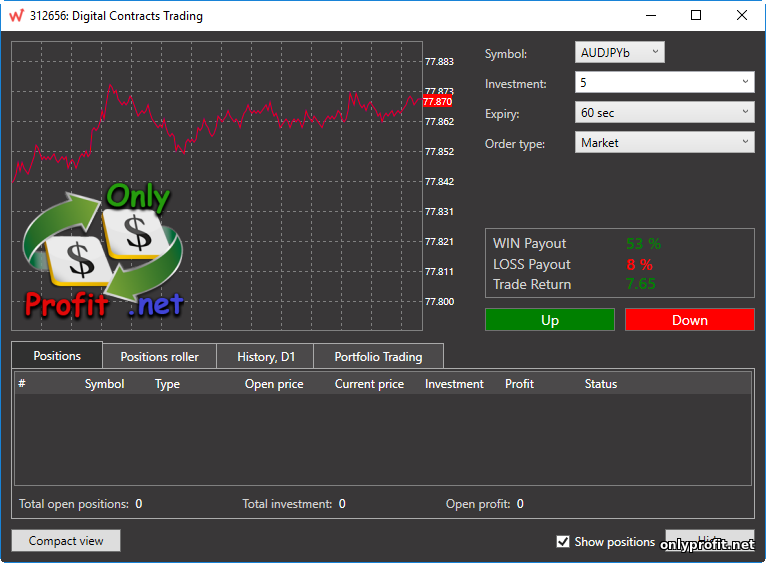Click the Profit column header

pos(519,384)
